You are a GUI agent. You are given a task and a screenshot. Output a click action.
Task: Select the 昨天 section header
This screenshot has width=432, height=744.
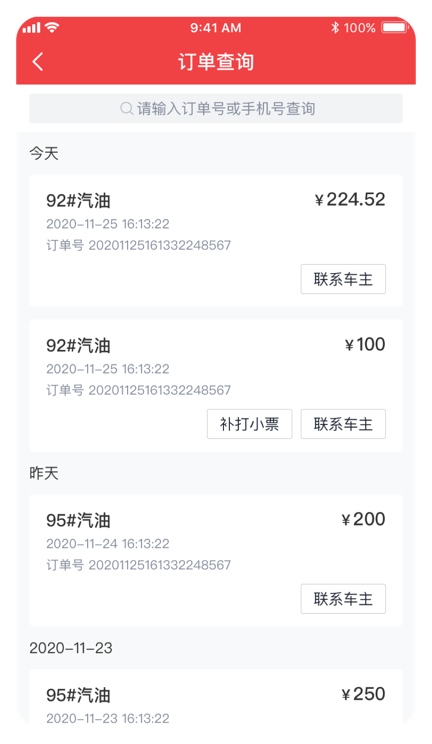(x=44, y=473)
